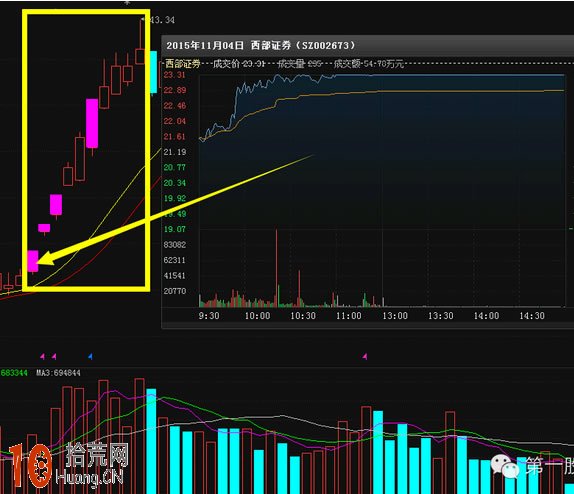Click the 西部证券 label in the info row
The width and height of the screenshot is (574, 494).
point(182,64)
